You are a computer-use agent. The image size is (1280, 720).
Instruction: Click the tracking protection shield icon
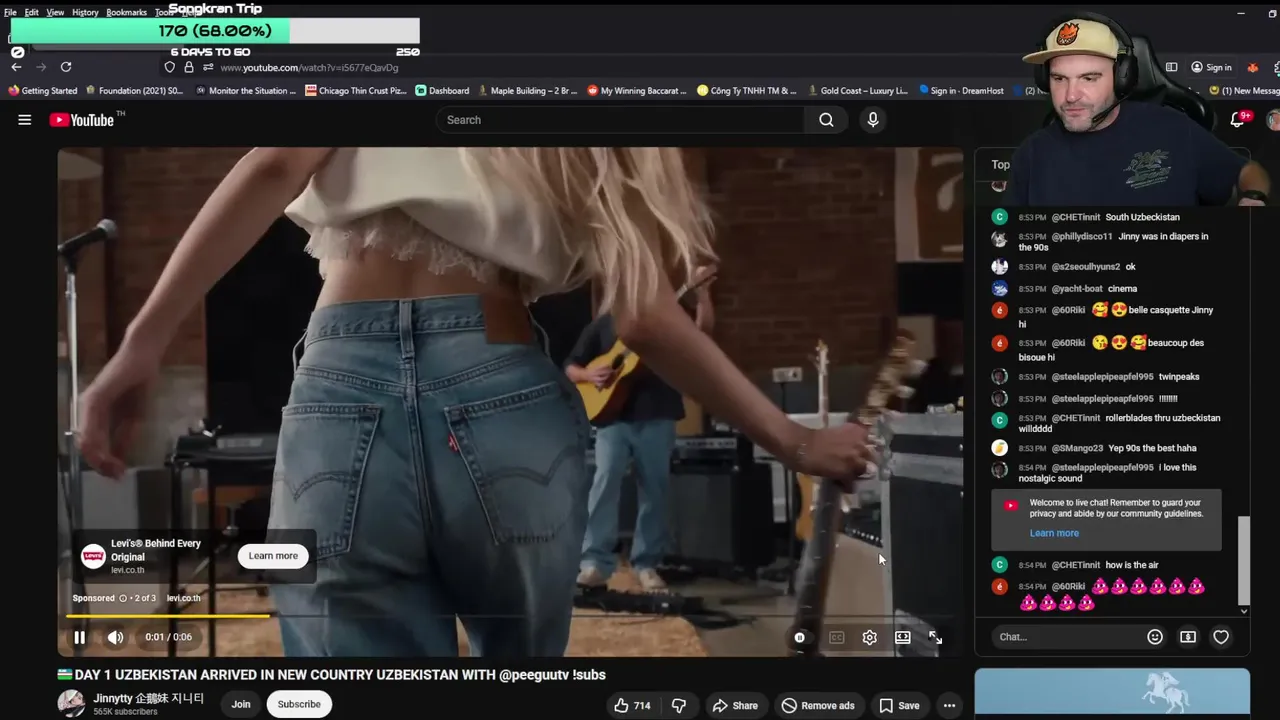[x=169, y=67]
